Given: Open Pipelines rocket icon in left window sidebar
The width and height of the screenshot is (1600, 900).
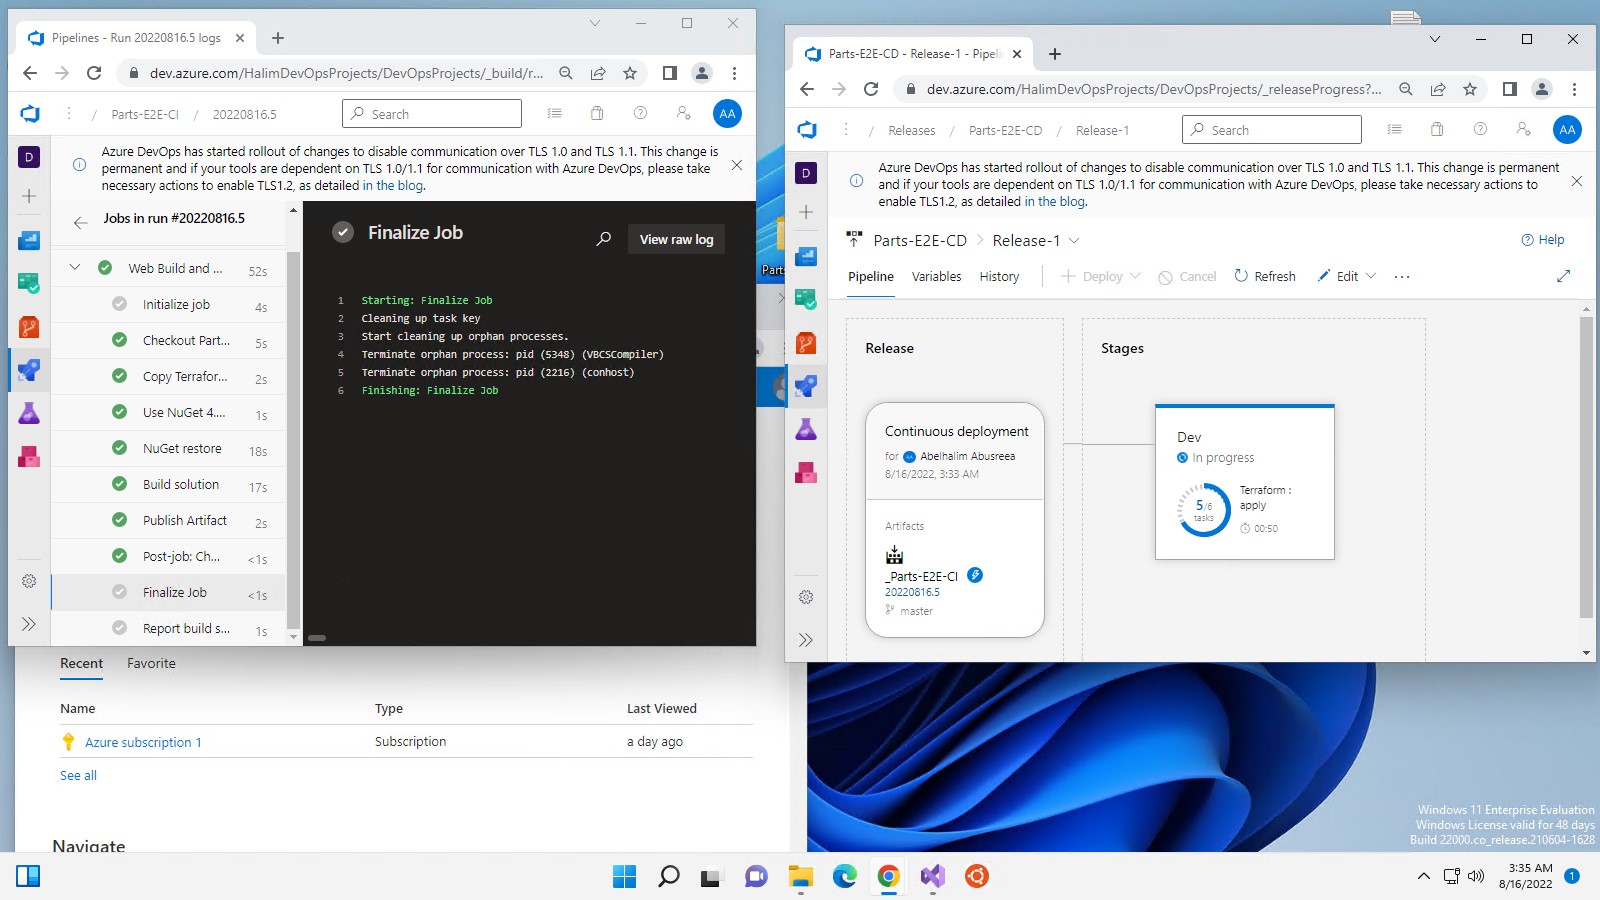Looking at the screenshot, I should coord(29,370).
